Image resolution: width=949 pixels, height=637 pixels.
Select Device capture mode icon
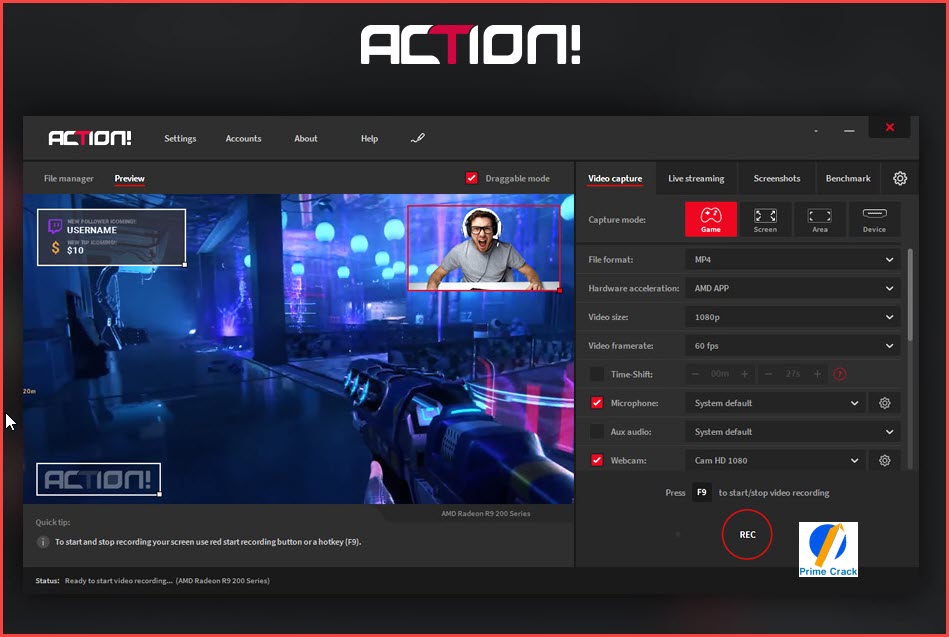[874, 219]
